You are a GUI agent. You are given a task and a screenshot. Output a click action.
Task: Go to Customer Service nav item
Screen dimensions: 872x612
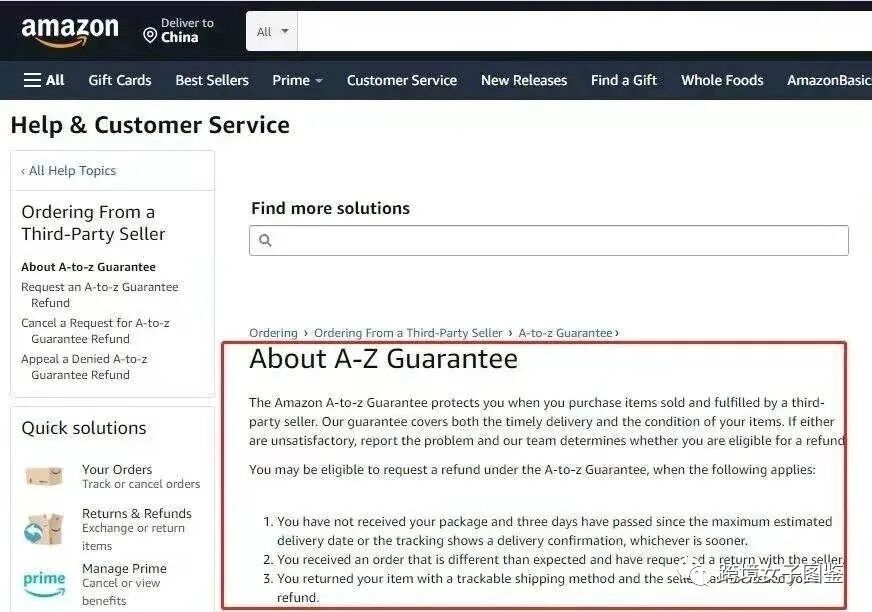[402, 80]
